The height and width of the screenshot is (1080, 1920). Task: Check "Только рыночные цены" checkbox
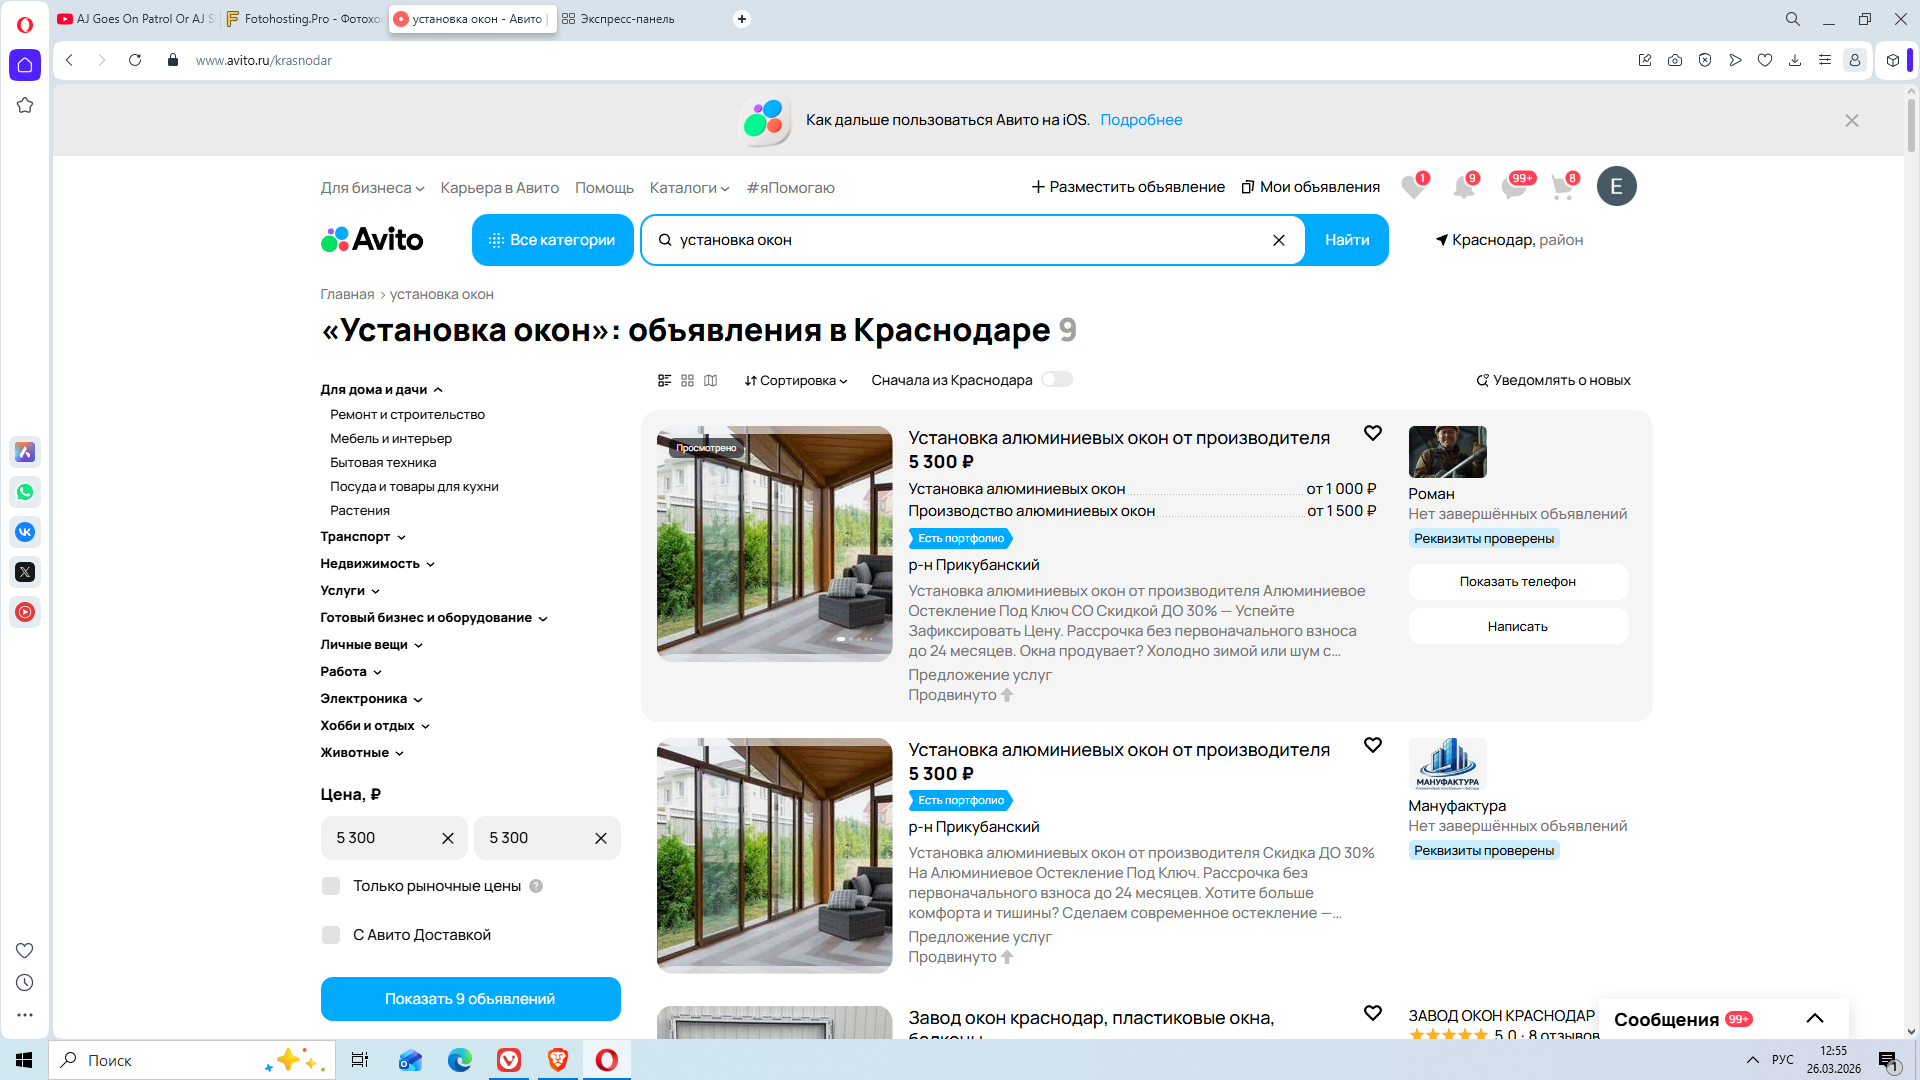tap(331, 886)
